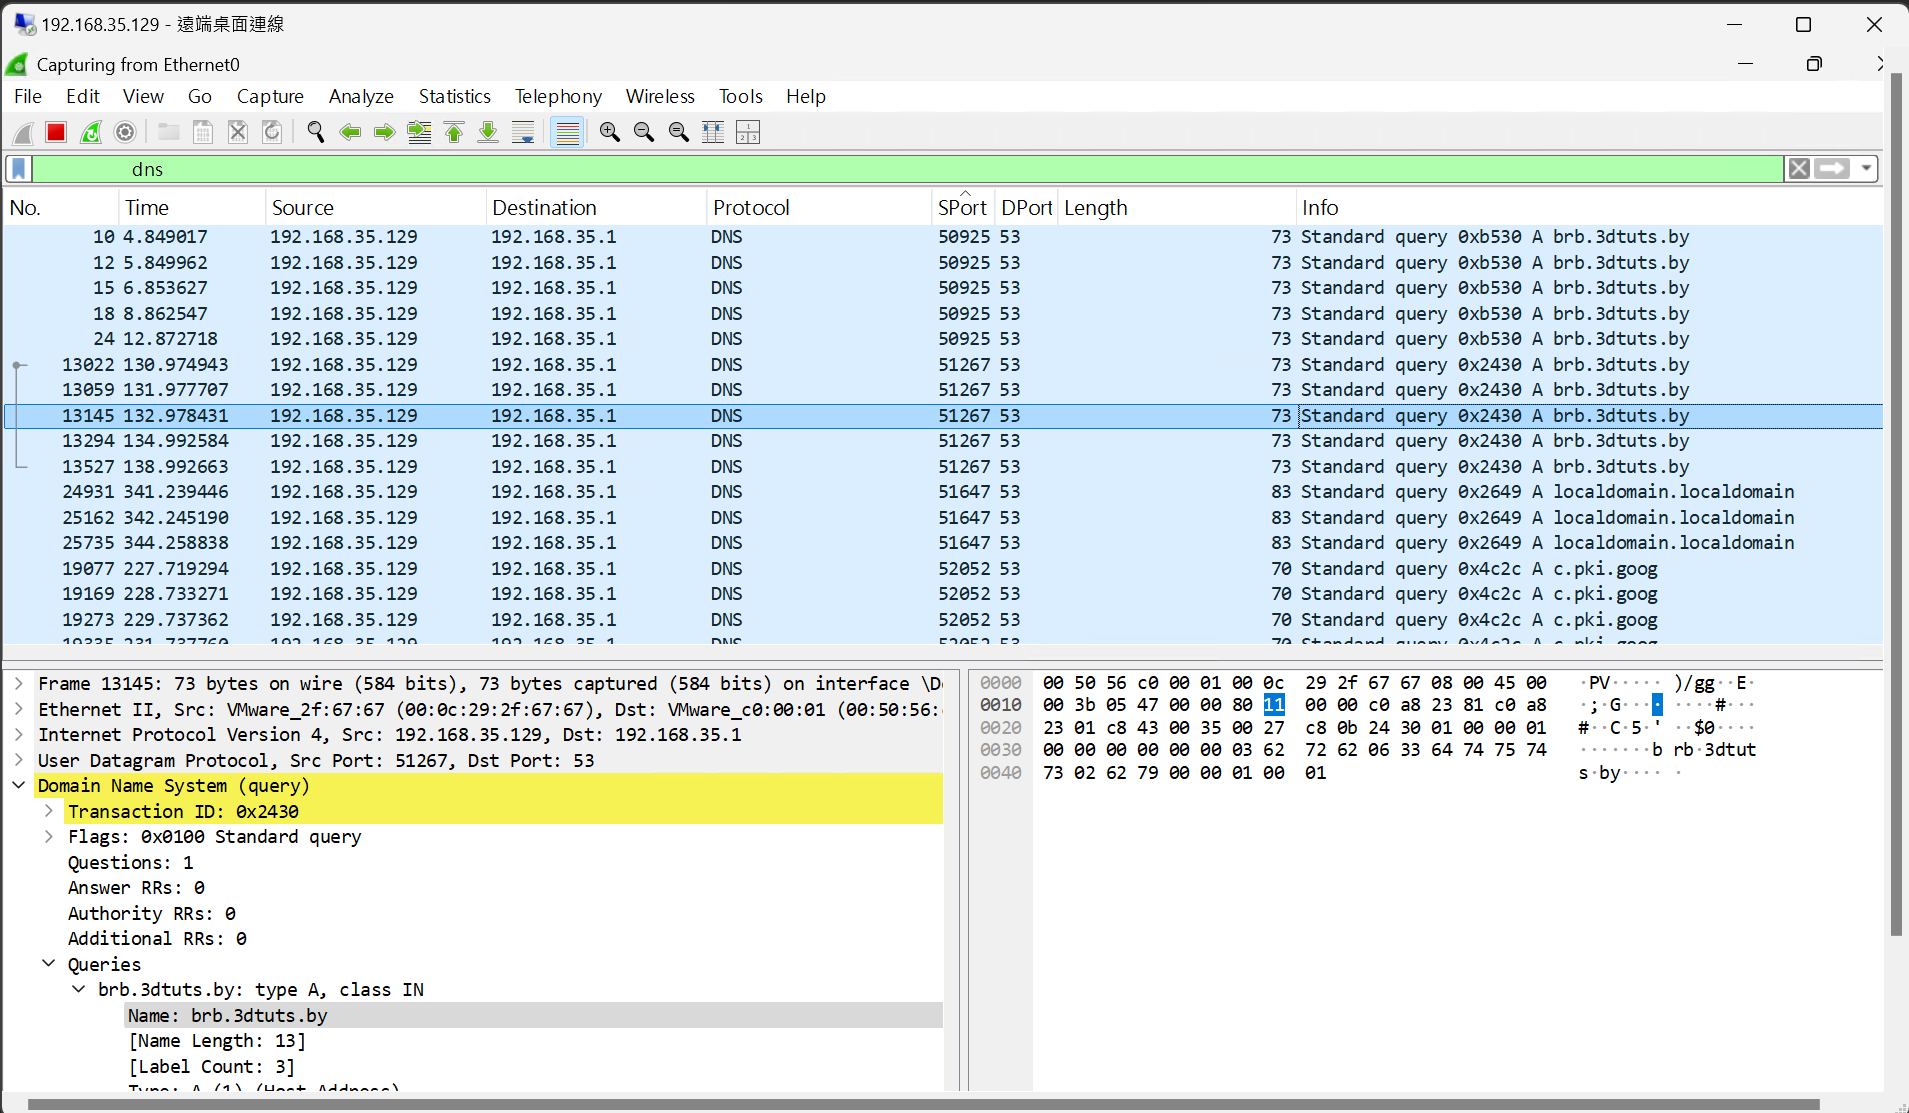
Task: Clear the dns display filter
Action: pyautogui.click(x=1799, y=168)
